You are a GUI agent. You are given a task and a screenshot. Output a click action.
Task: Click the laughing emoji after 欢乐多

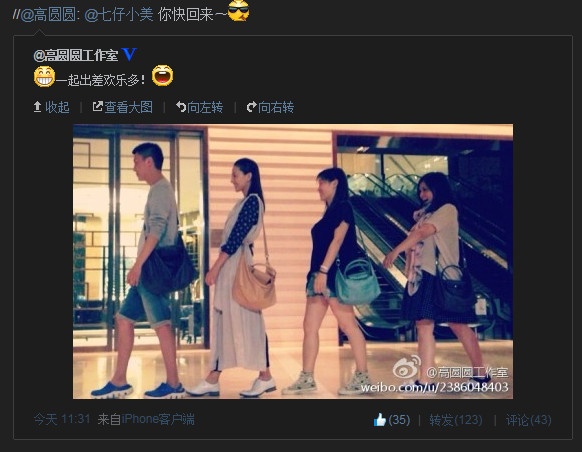pos(163,75)
